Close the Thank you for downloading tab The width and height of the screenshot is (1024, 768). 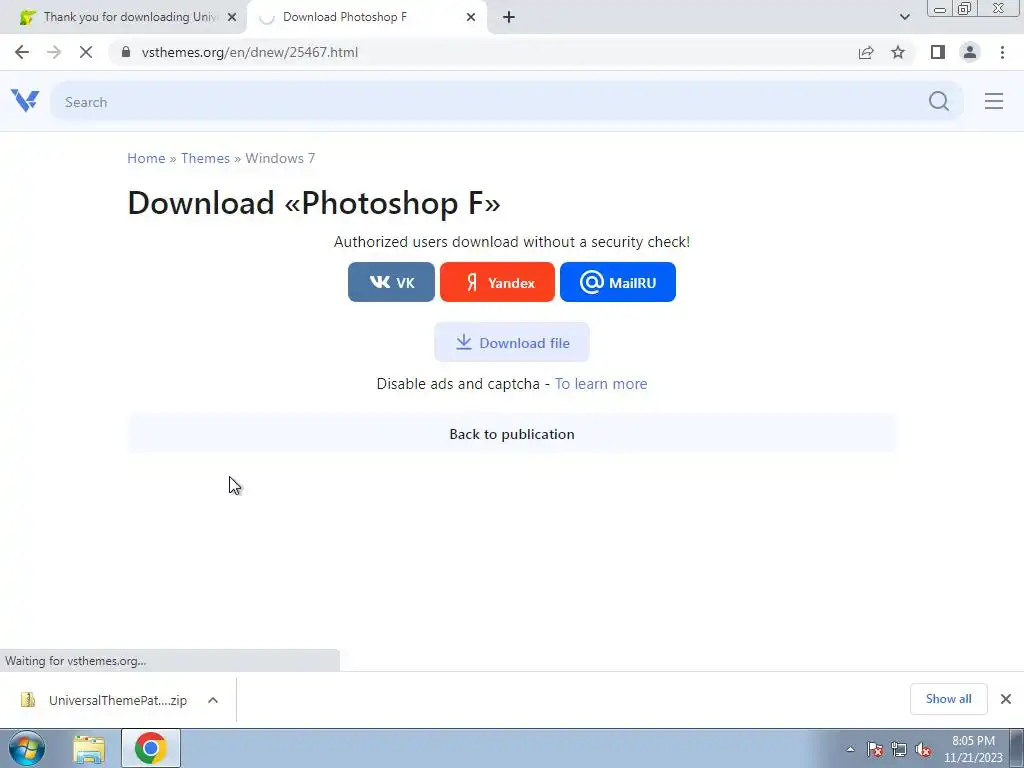[232, 17]
